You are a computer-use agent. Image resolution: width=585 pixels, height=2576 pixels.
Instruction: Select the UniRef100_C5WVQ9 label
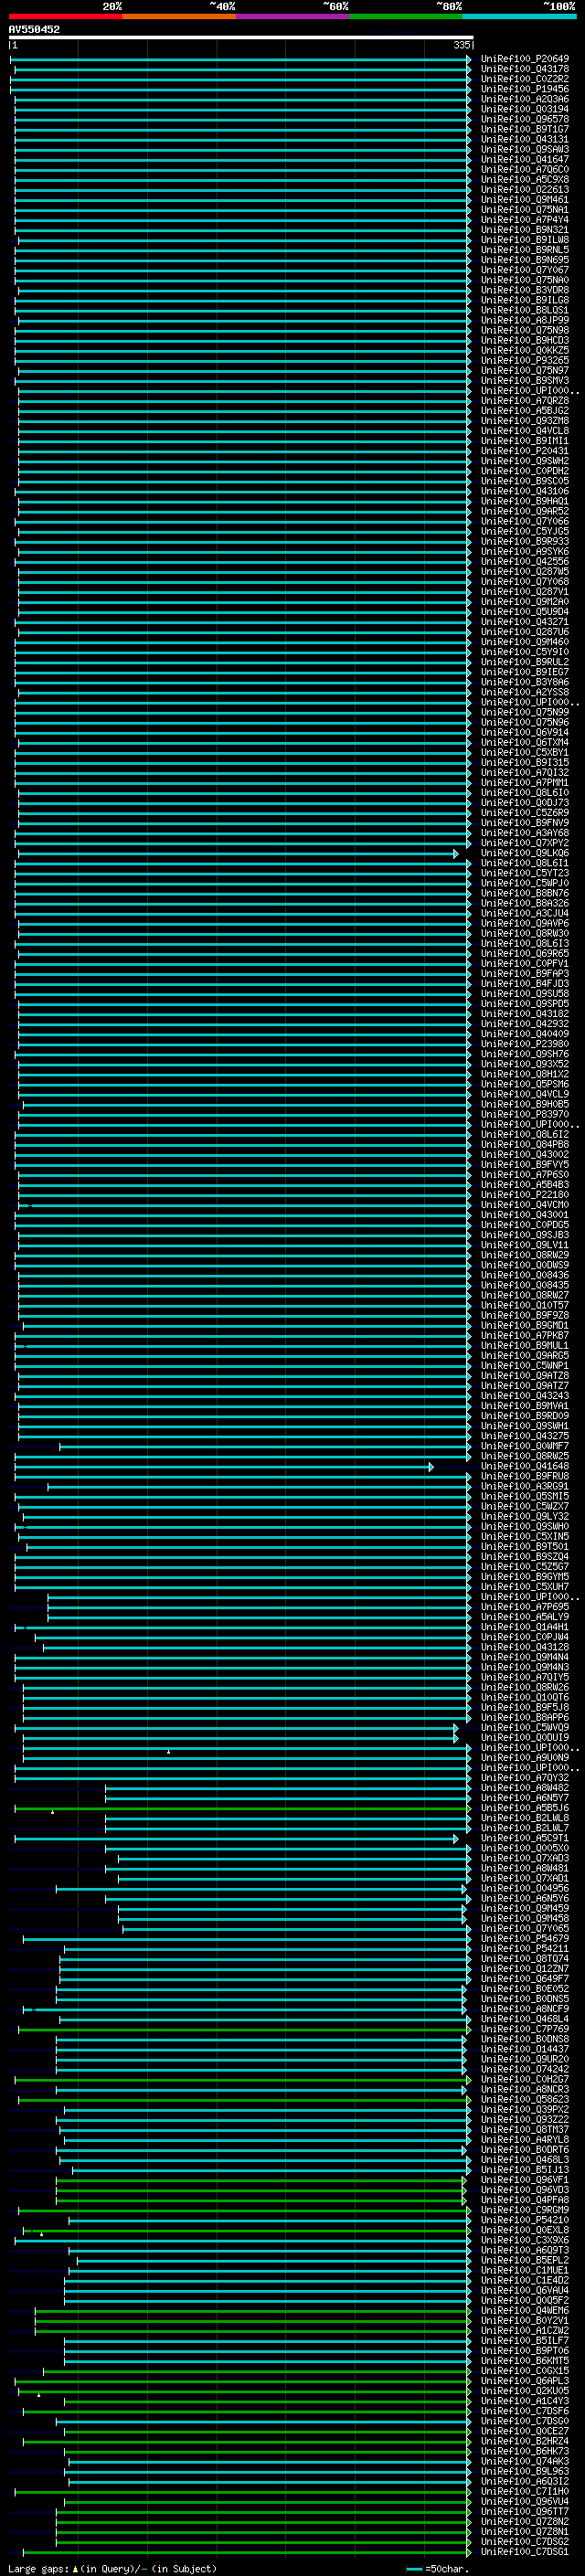point(525,1727)
